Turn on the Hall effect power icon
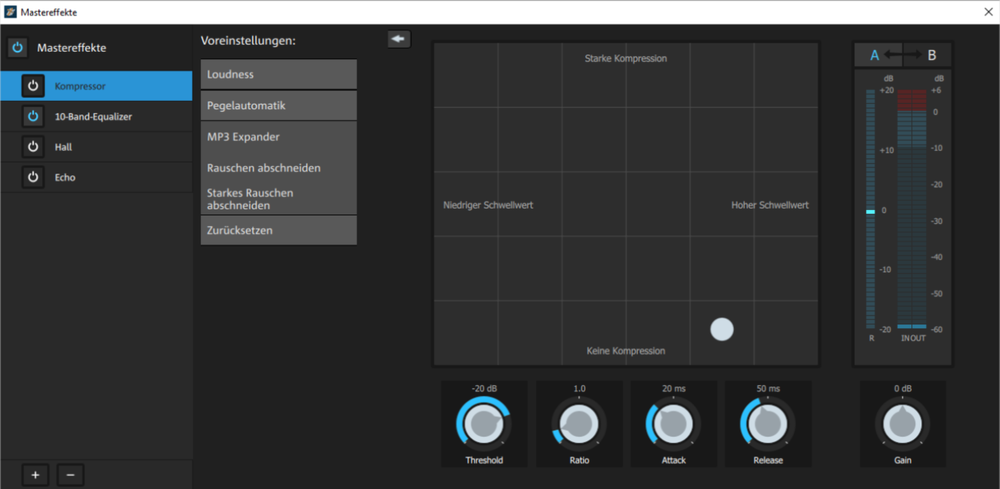This screenshot has height=489, width=1000. click(33, 147)
